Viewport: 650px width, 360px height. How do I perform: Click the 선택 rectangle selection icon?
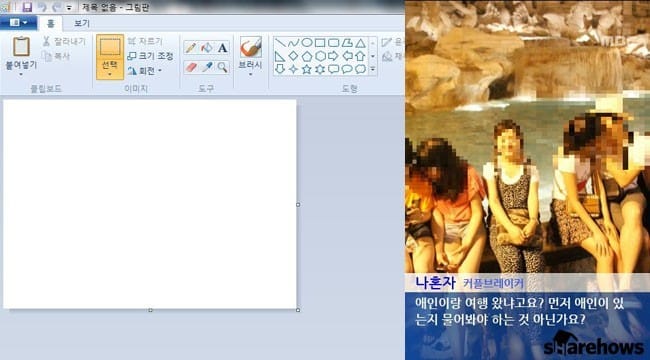[x=110, y=47]
